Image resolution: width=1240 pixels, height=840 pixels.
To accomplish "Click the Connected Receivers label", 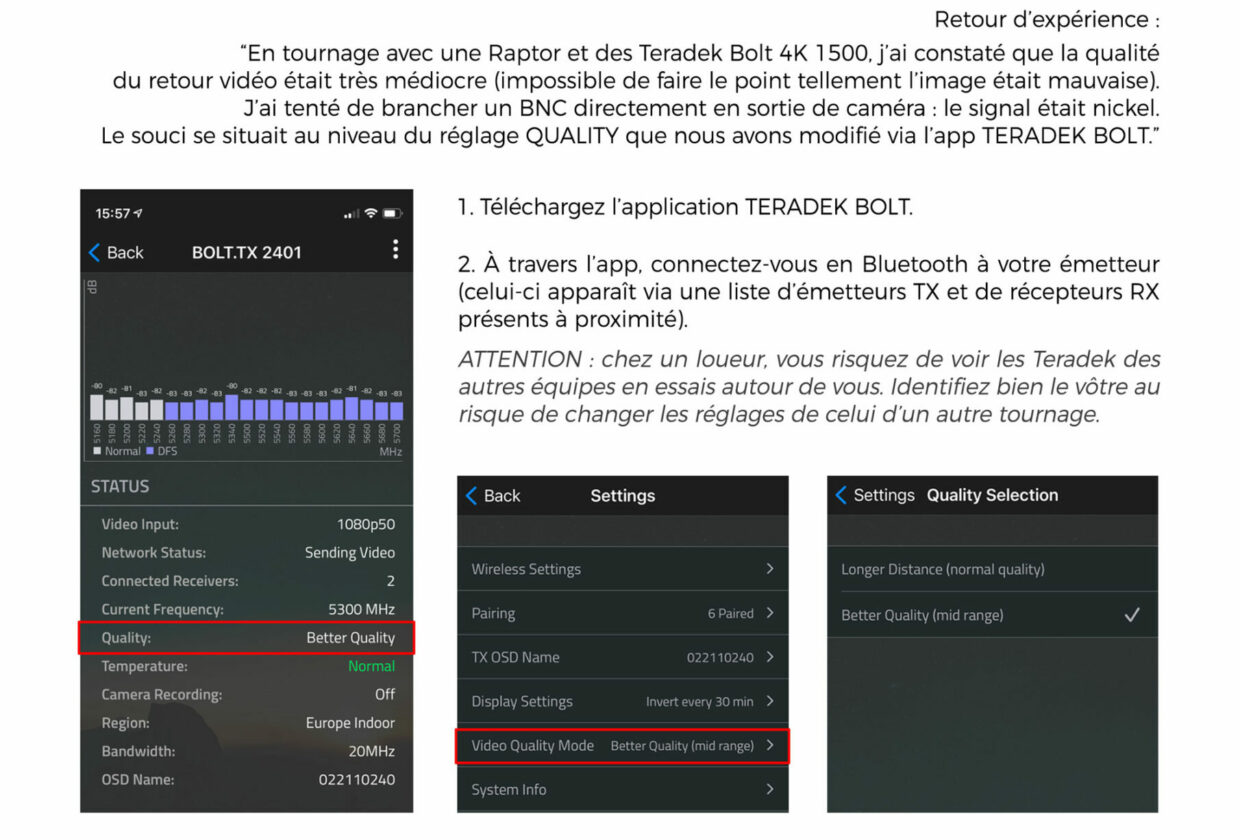I will pos(170,581).
